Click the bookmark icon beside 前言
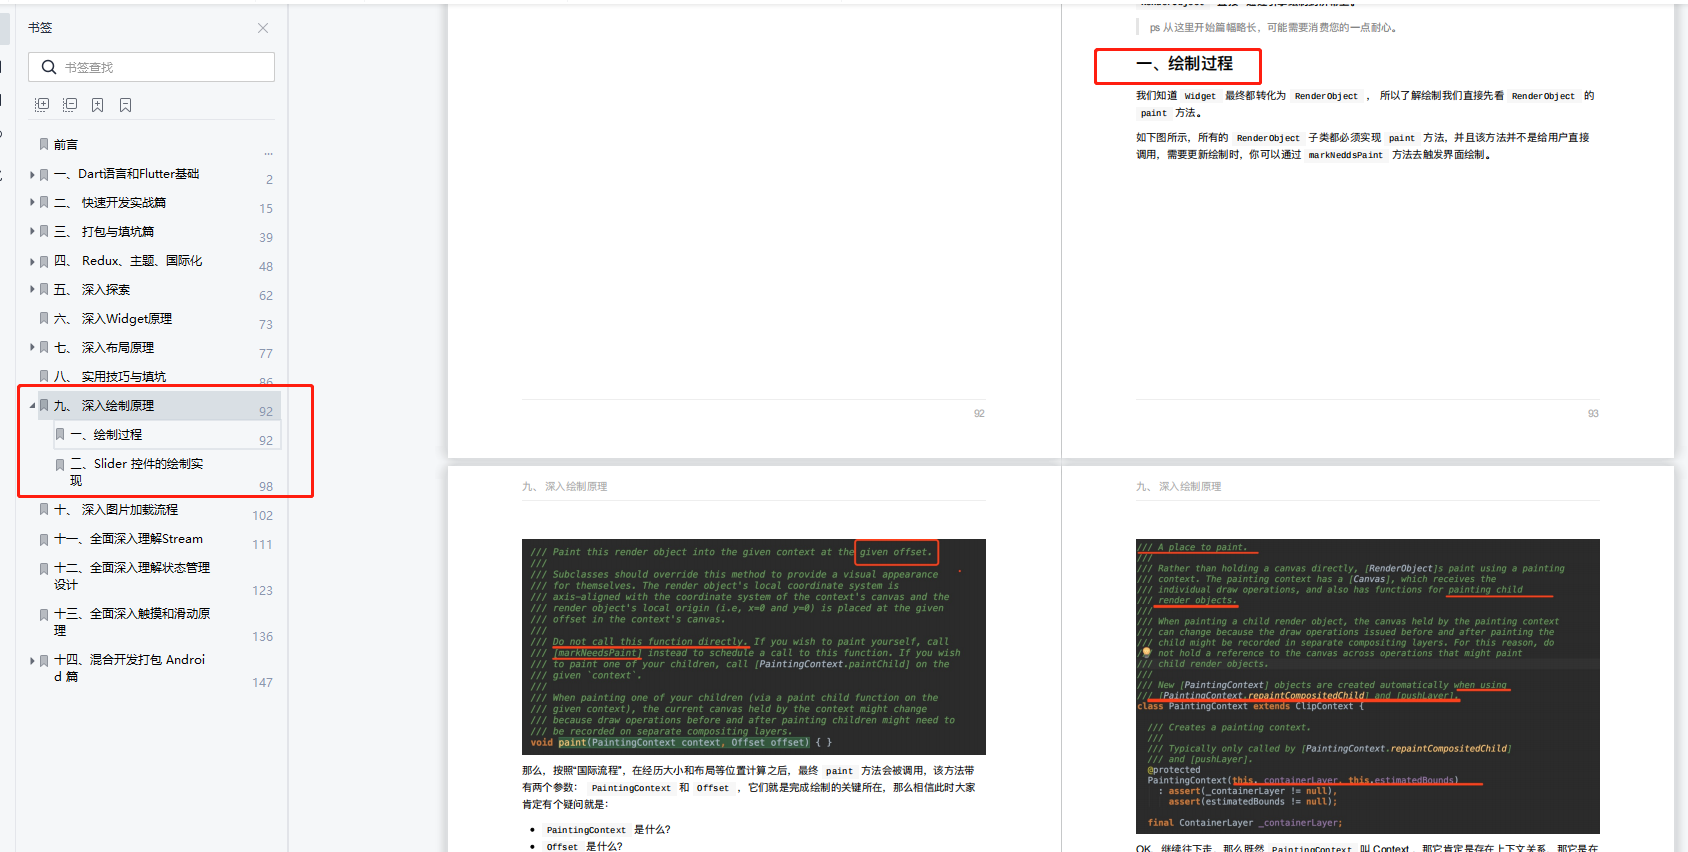 [x=44, y=144]
